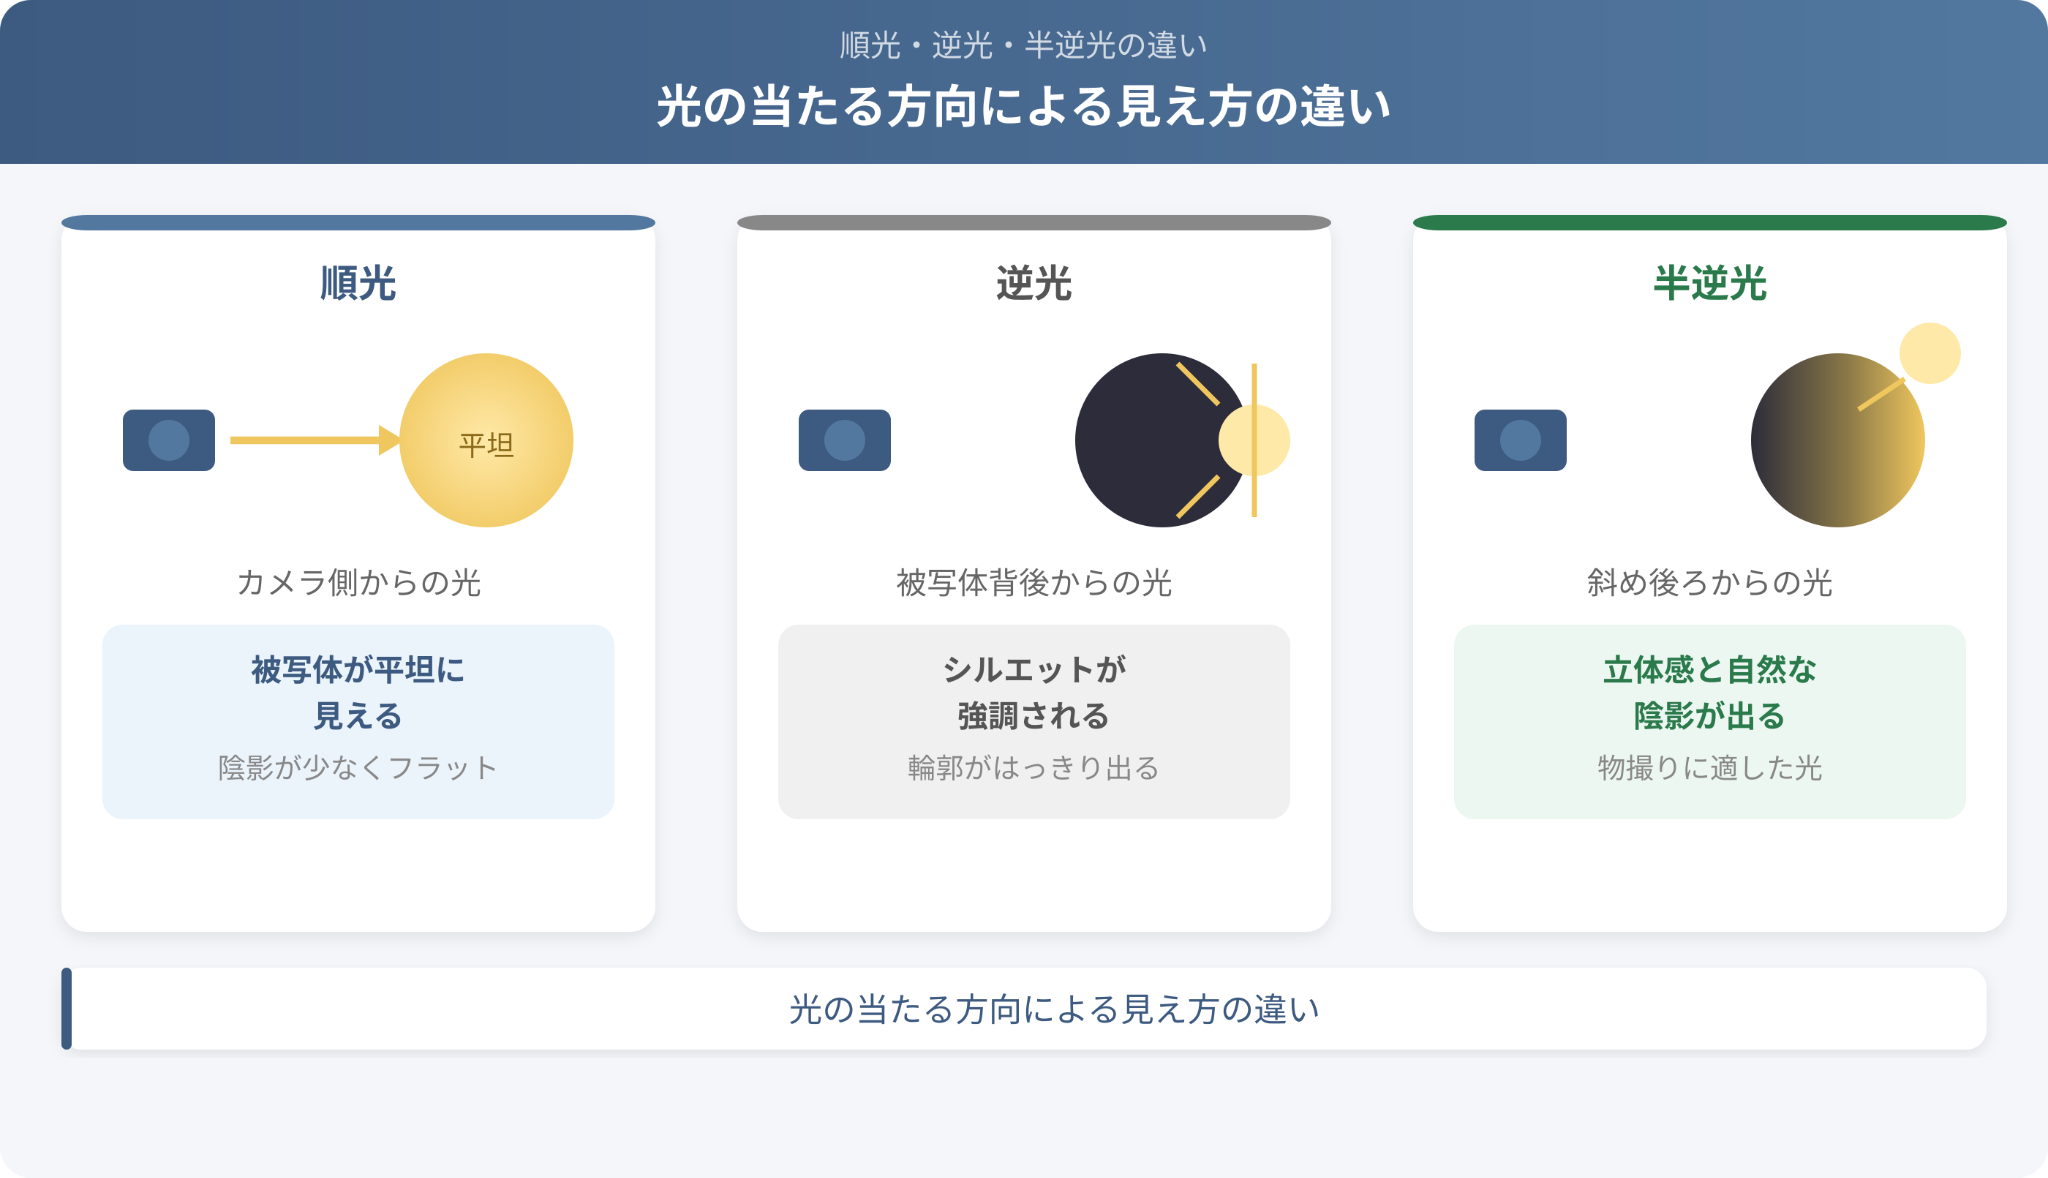
Task: Click the camera icon in 順光 card
Action: [169, 440]
